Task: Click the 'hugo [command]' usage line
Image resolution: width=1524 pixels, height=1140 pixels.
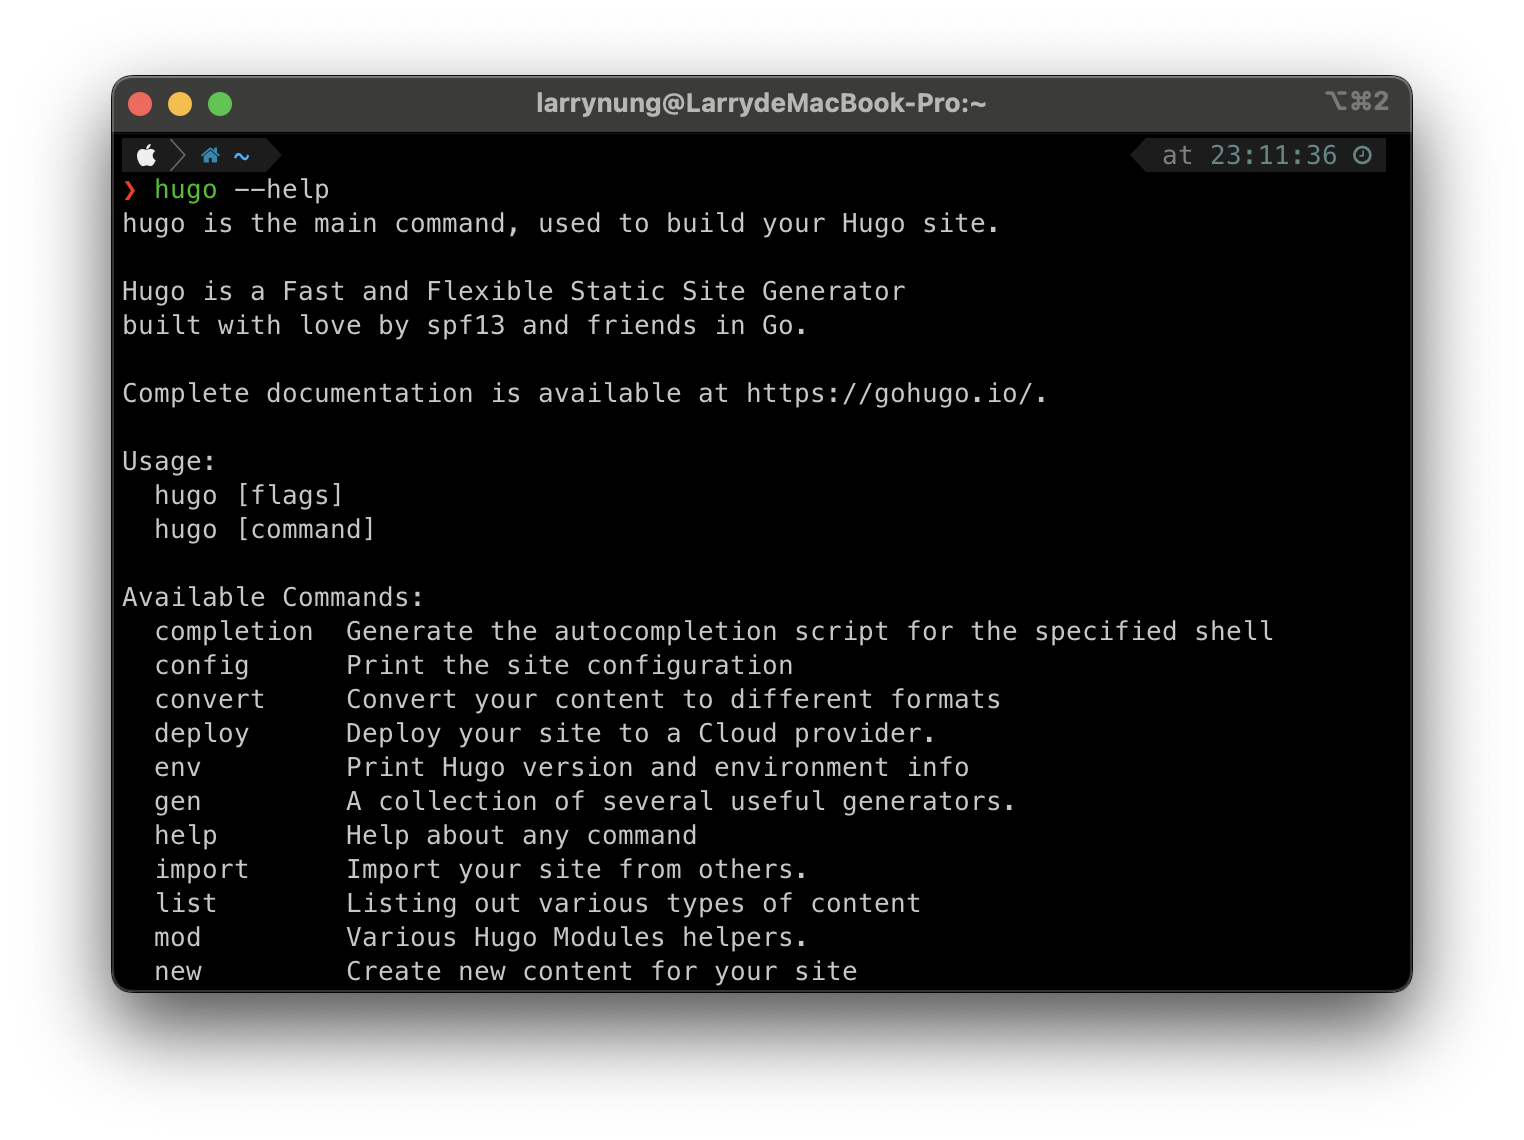Action: (265, 530)
